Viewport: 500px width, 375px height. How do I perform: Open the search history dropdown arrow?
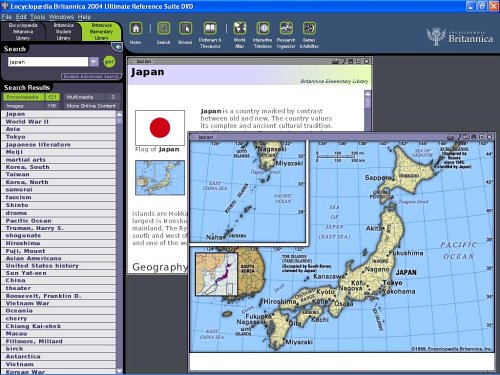(x=94, y=62)
